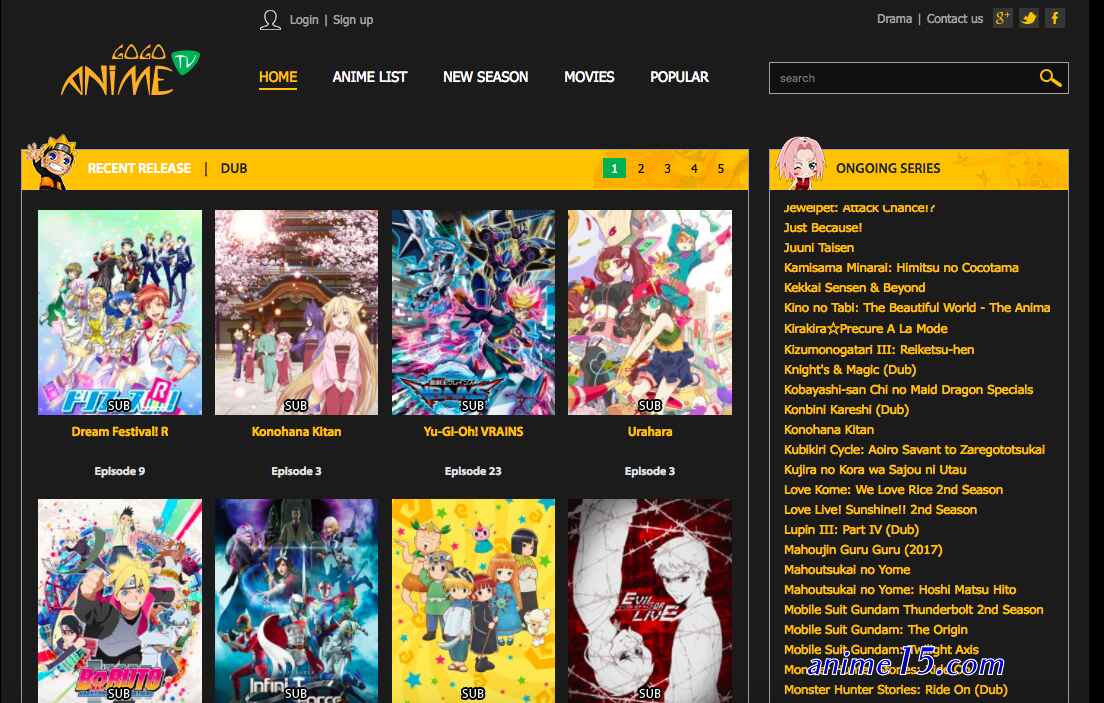Select the RECENT RELEASE tab
The image size is (1104, 703).
(139, 168)
